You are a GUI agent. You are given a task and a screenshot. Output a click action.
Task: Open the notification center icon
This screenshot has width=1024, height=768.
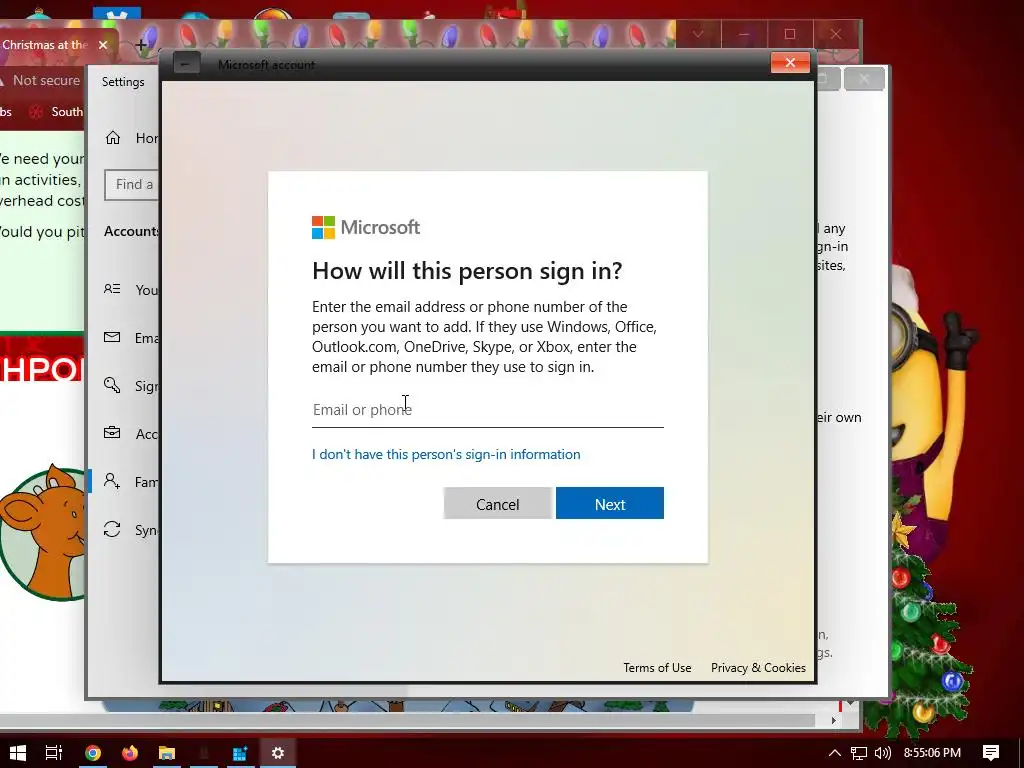pos(991,753)
